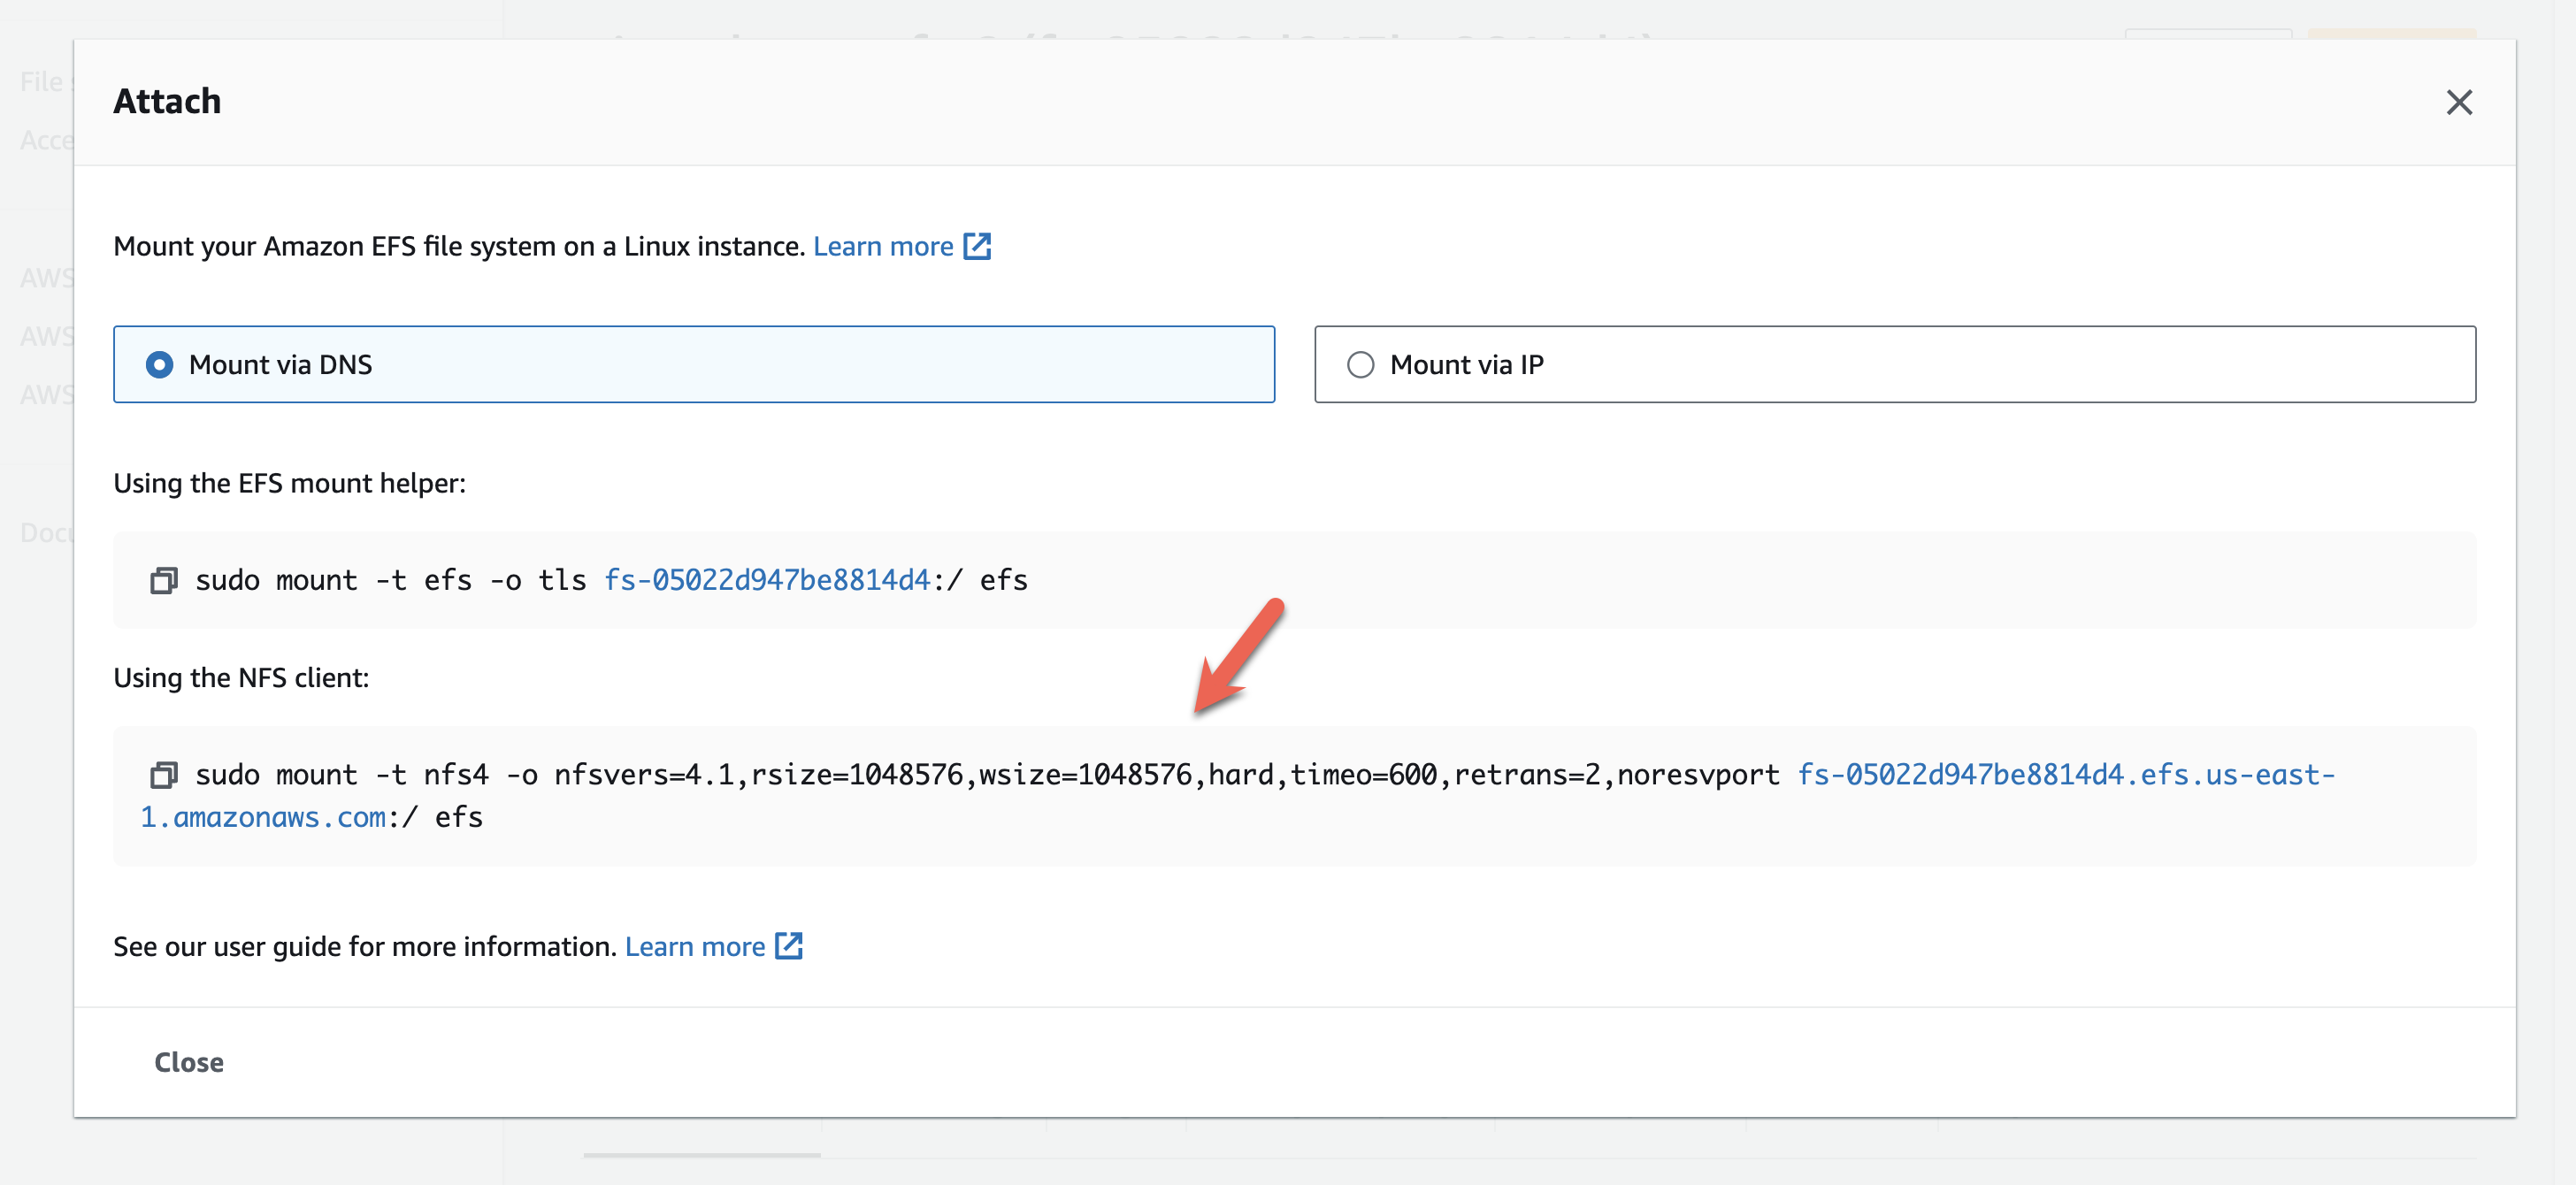Click dimmed Docu item in the background sidebar
Viewport: 2576px width, 1185px height.
pos(45,532)
